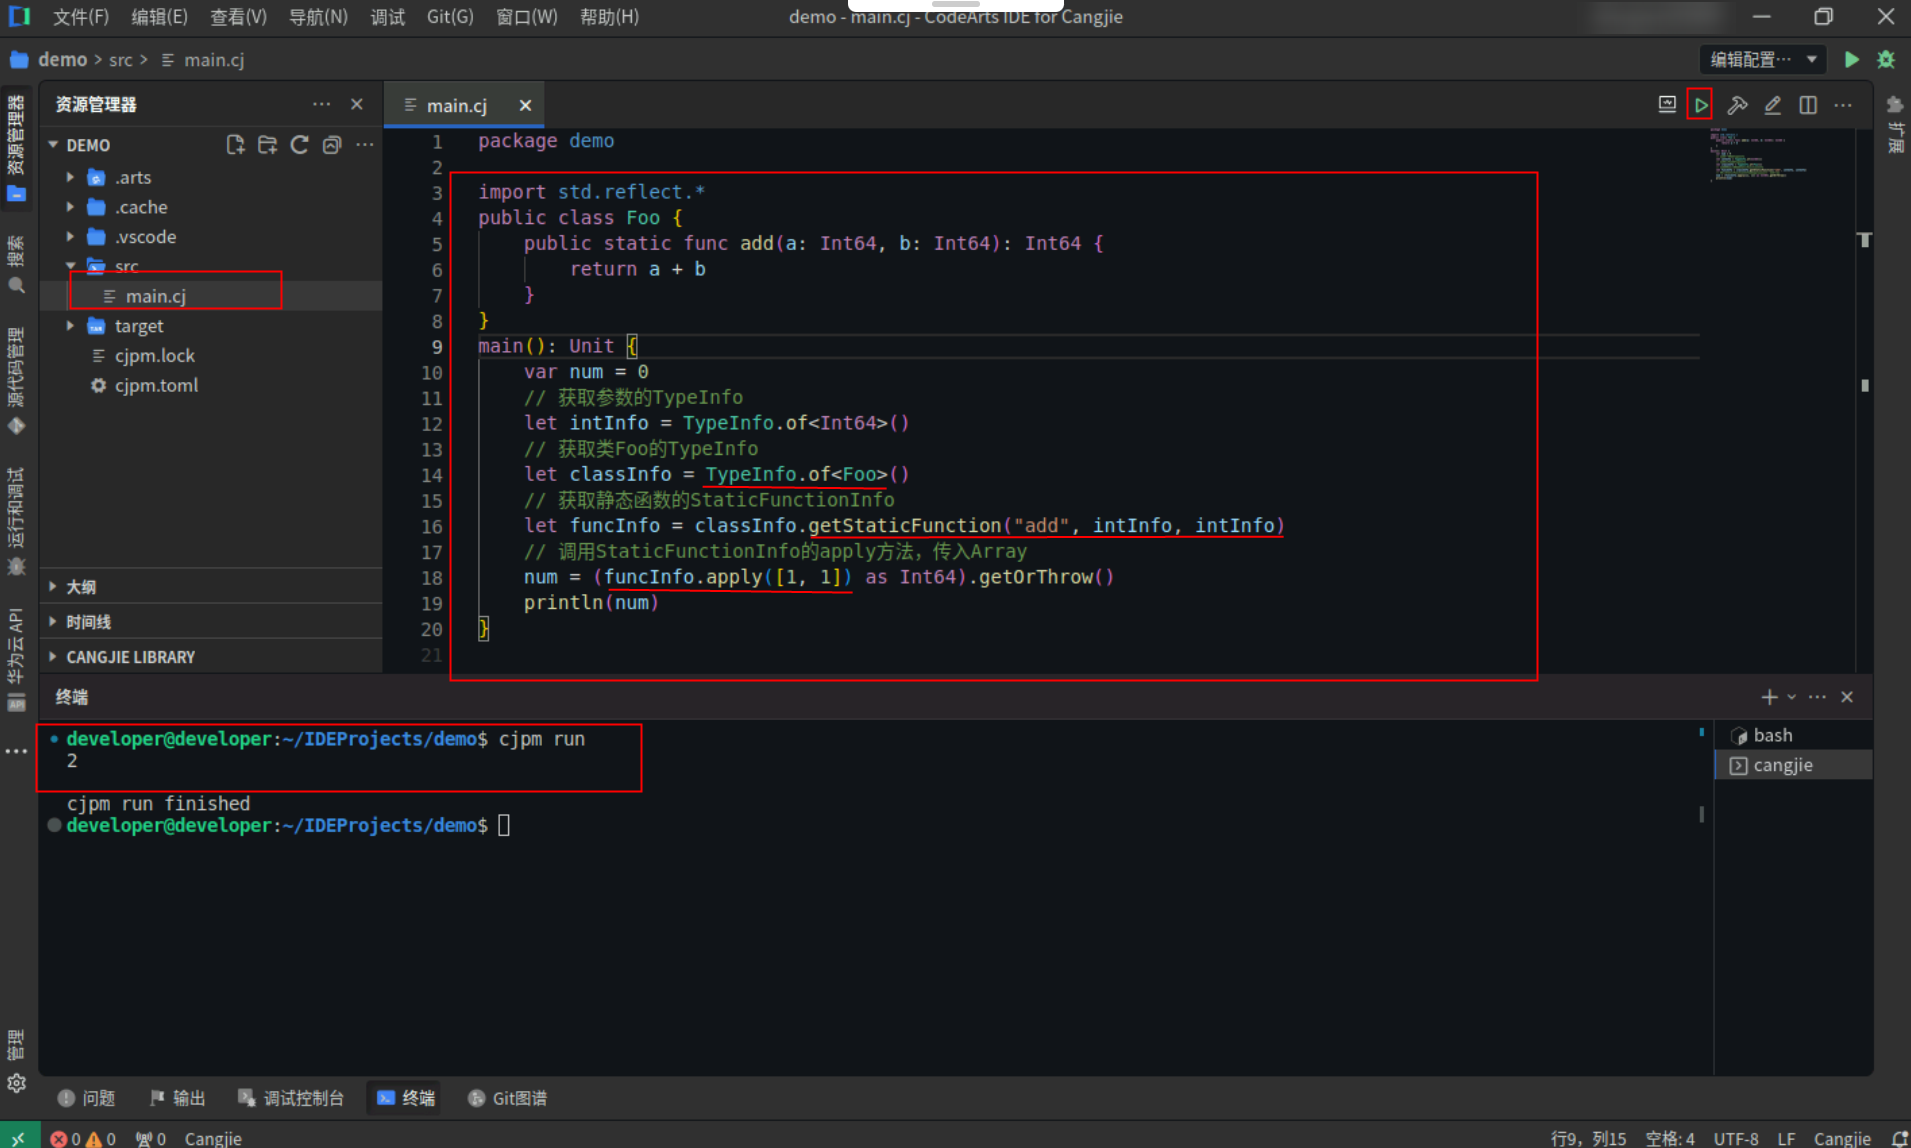Expand the target folder
This screenshot has height=1148, width=1911.
(70, 326)
